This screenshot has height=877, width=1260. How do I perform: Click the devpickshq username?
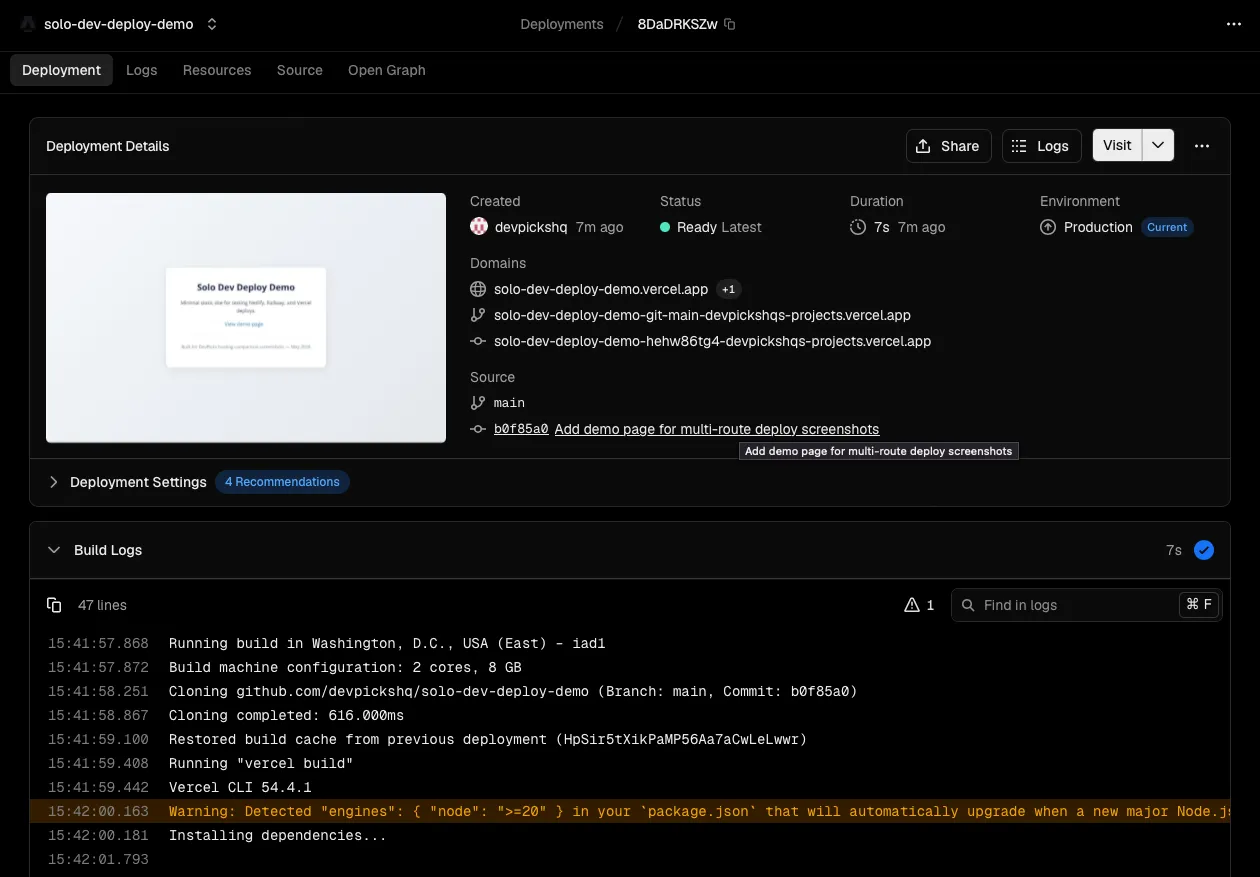pyautogui.click(x=531, y=227)
